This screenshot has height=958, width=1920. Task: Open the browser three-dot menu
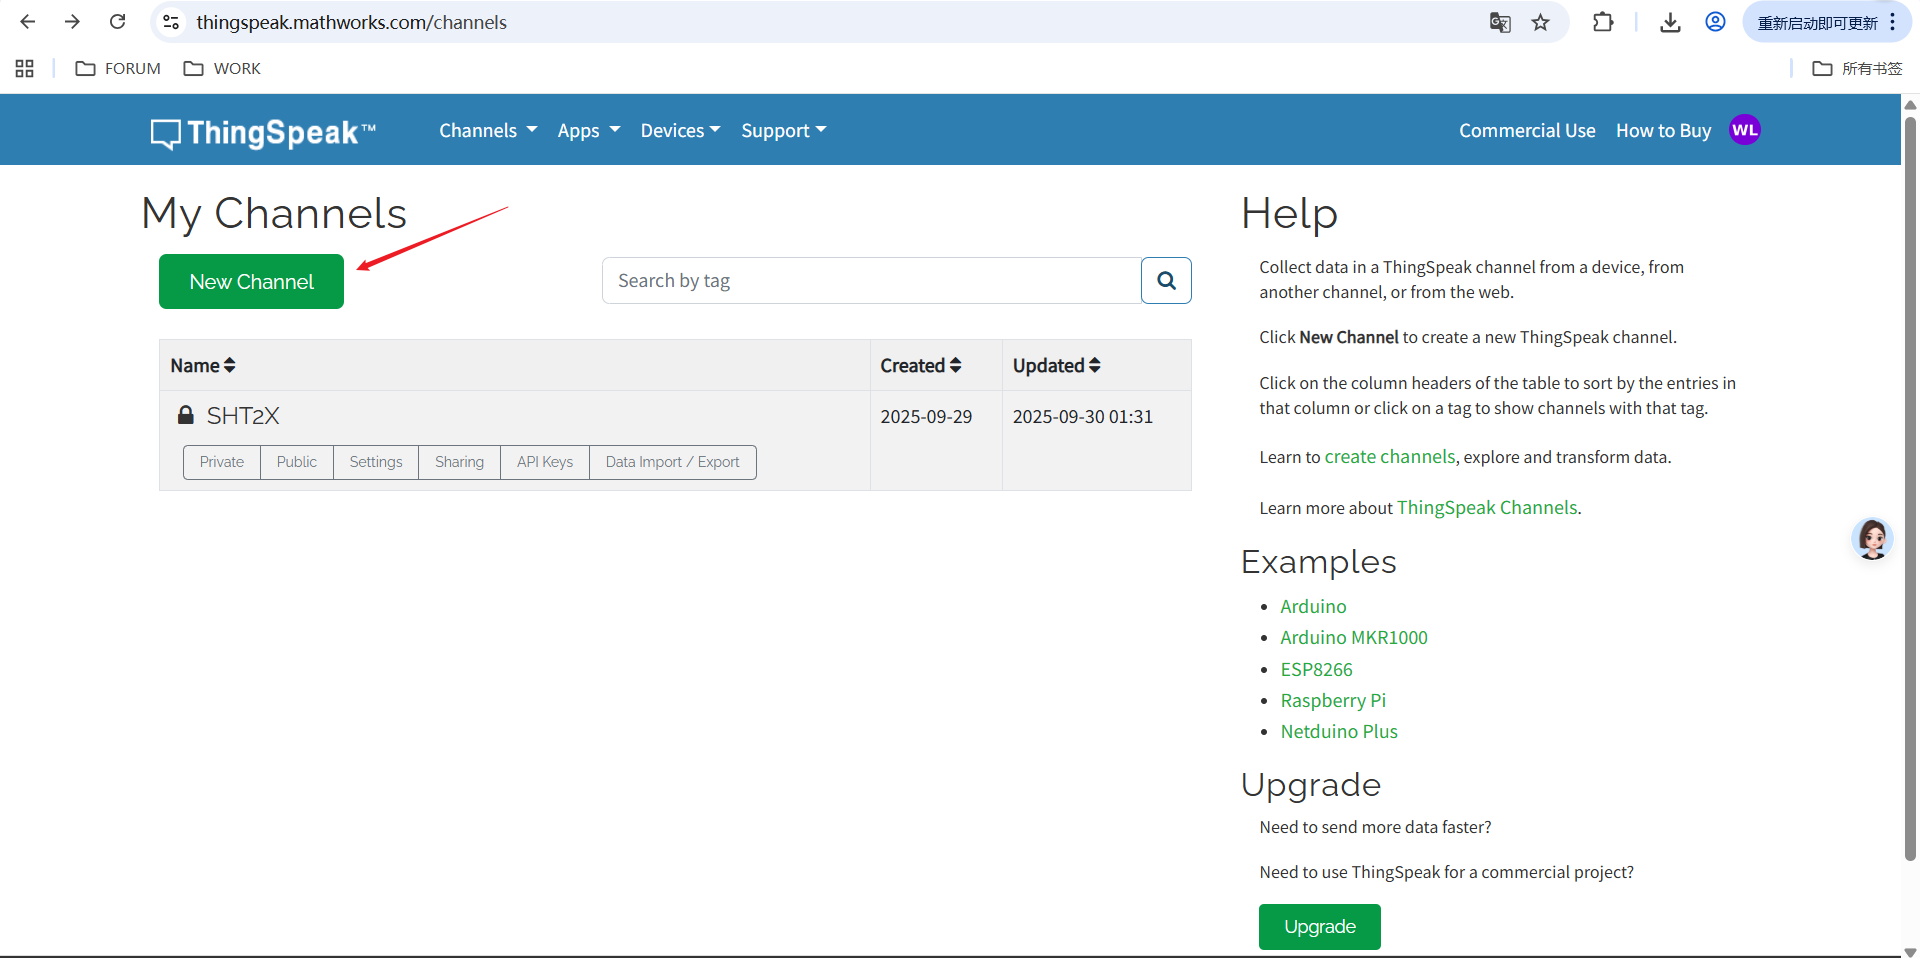coord(1893,22)
